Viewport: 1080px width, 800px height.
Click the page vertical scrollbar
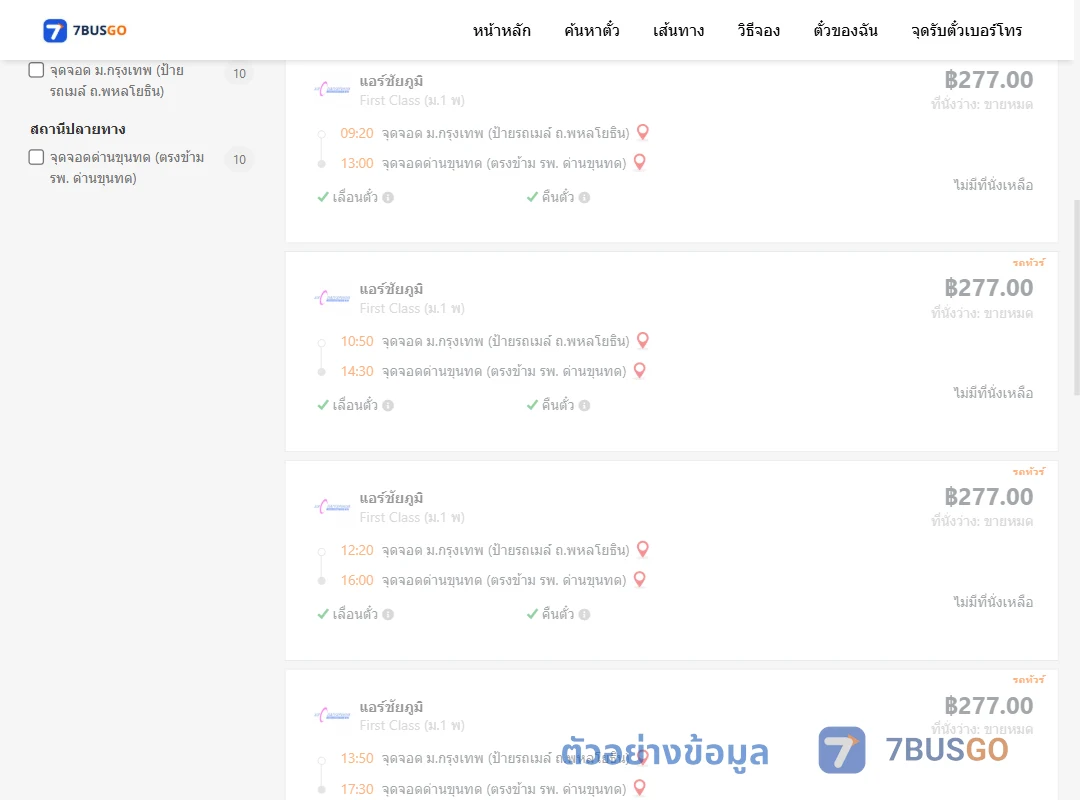[1076, 297]
